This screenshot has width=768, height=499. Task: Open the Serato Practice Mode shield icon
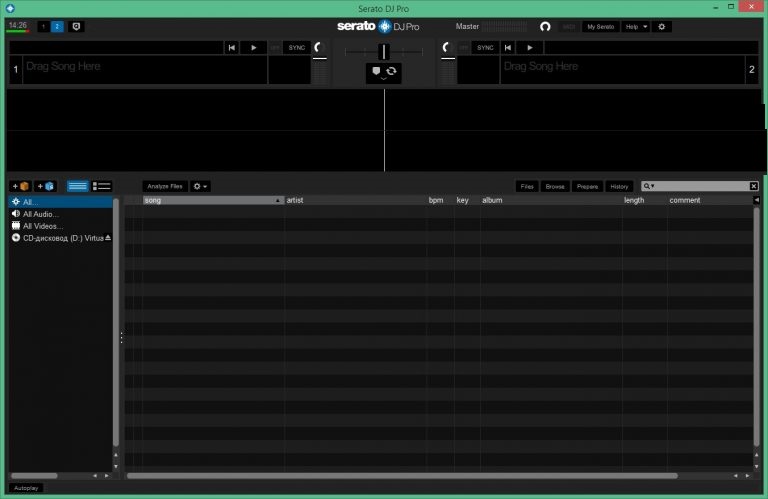[76, 26]
